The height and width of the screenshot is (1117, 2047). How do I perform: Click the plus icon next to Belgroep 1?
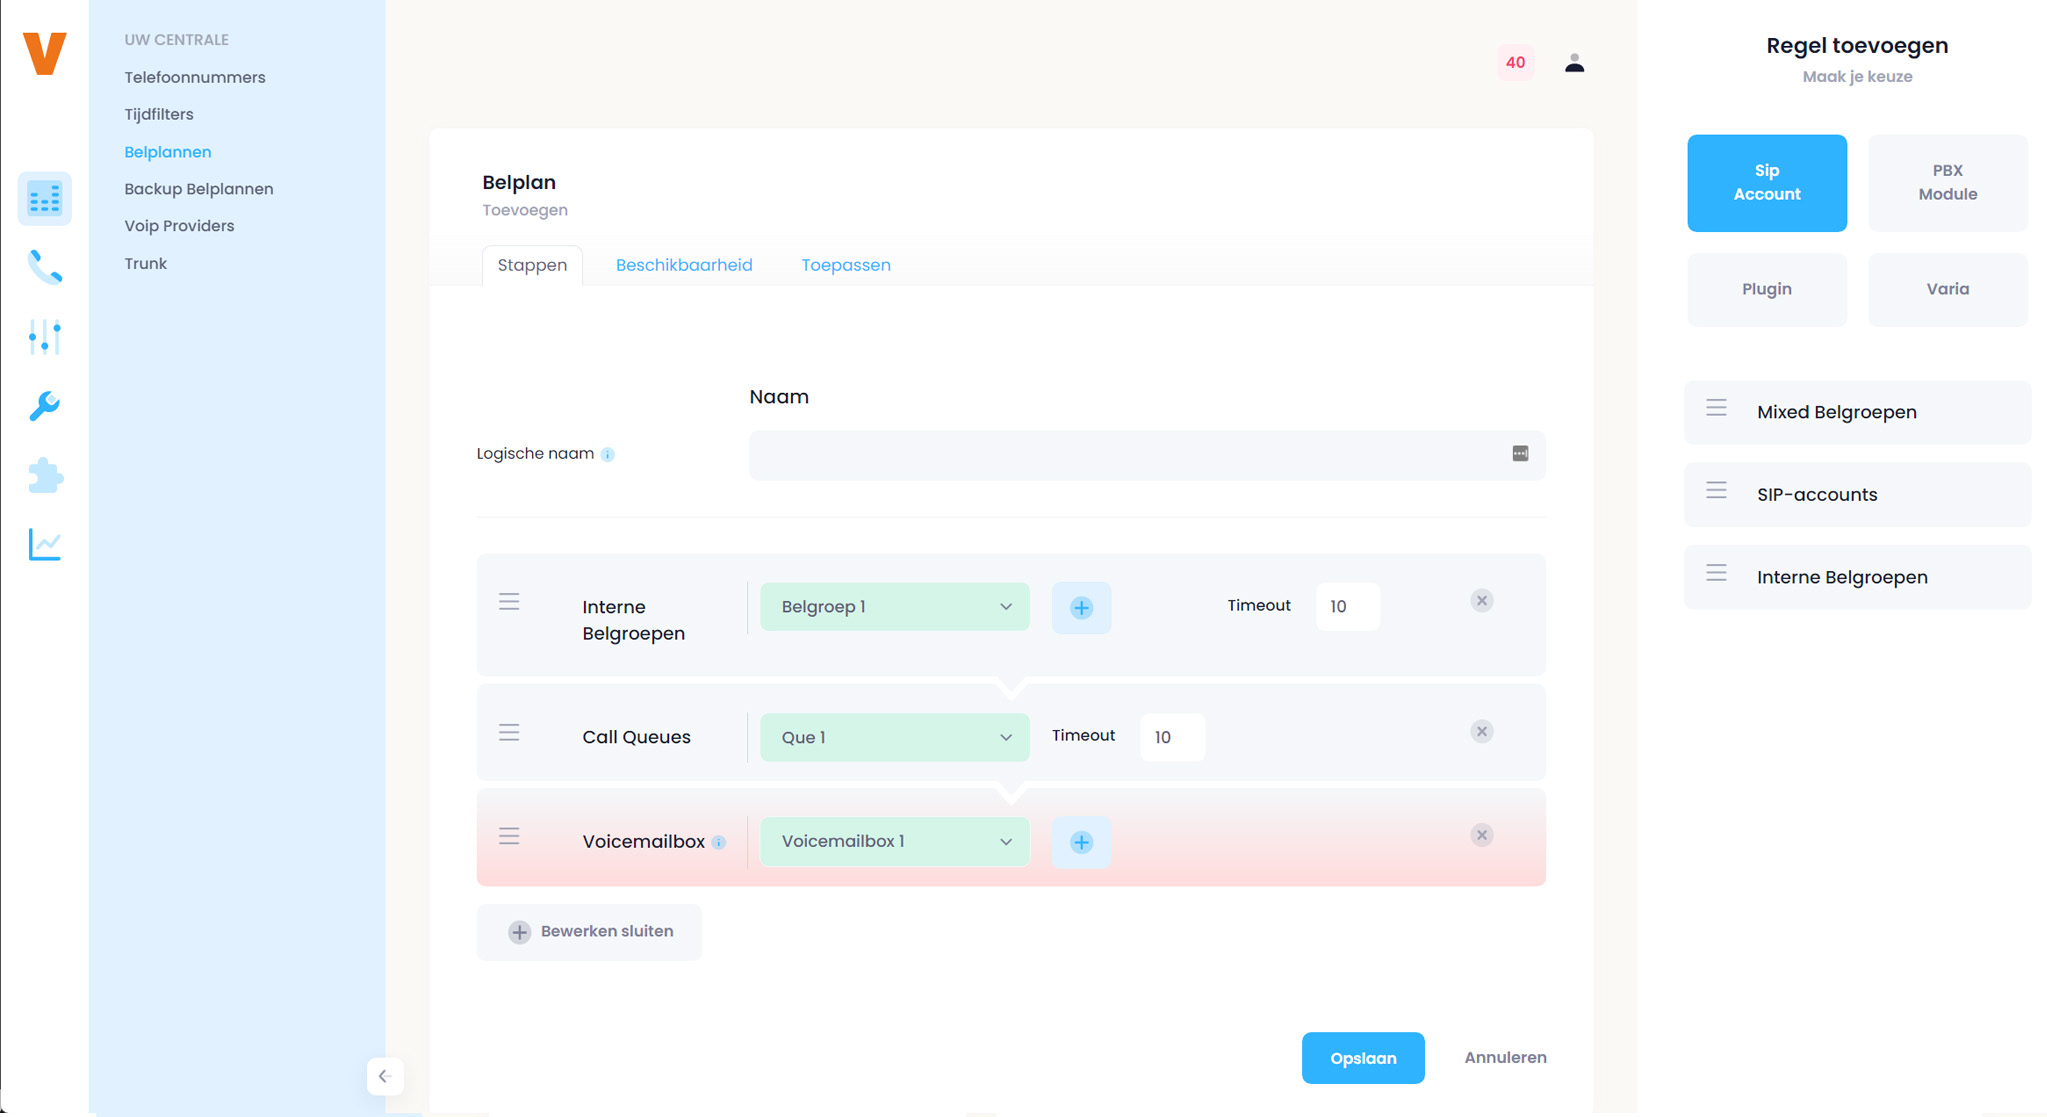point(1081,608)
